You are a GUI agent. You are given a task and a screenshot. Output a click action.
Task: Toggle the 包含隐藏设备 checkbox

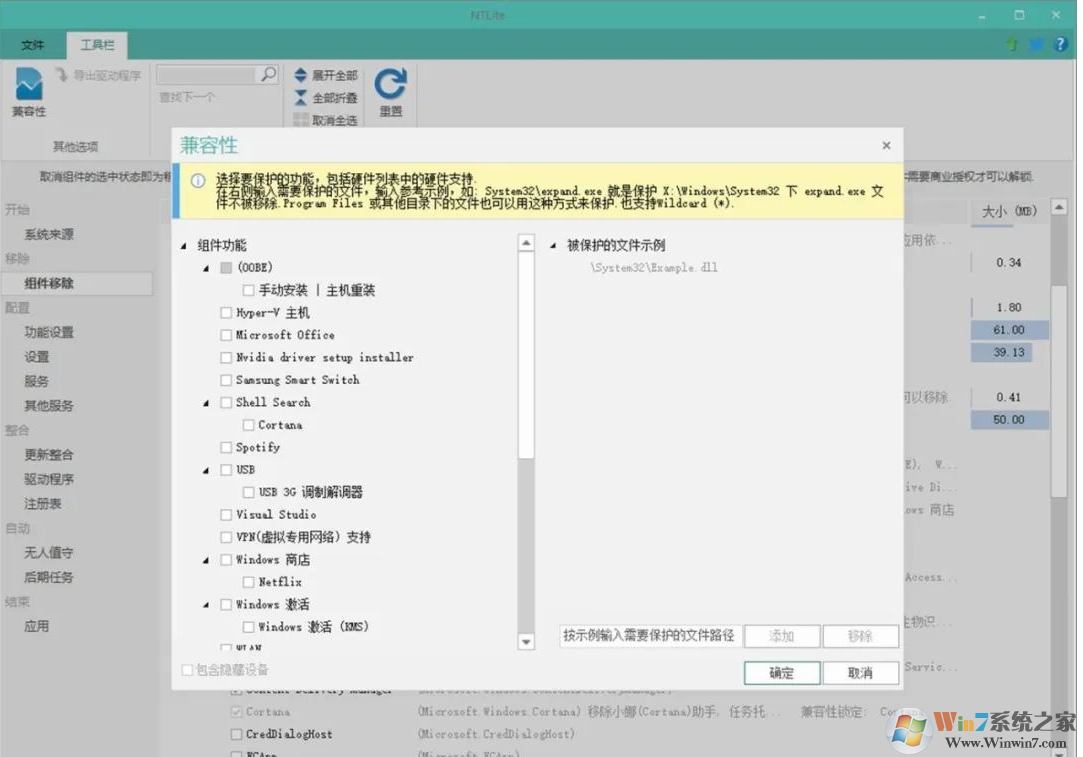click(187, 670)
